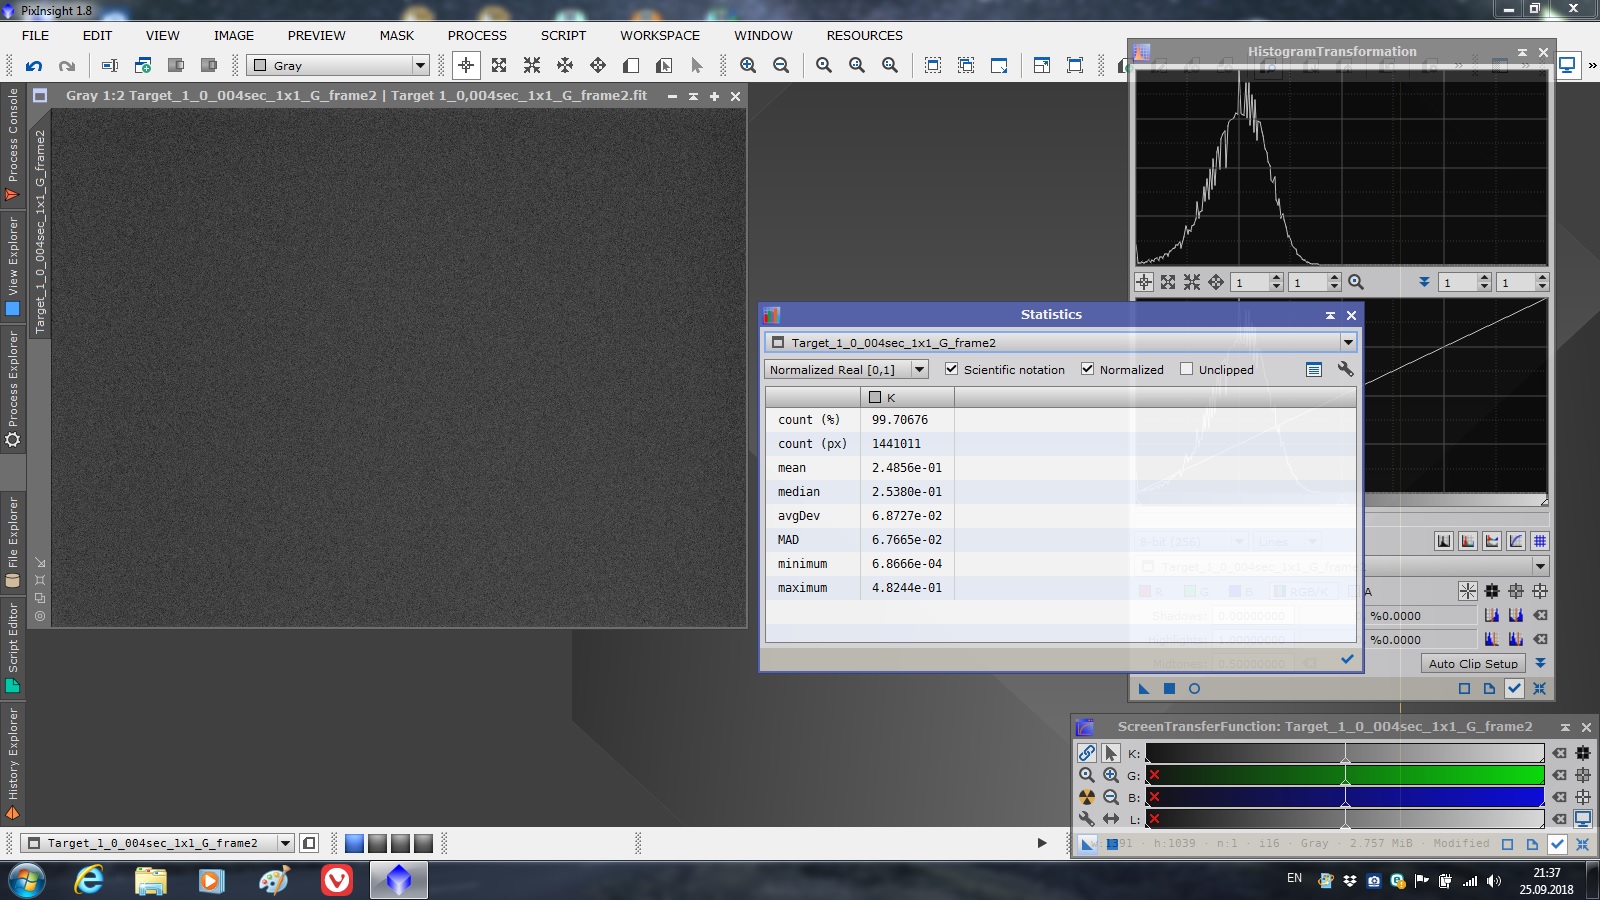This screenshot has width=1600, height=900.
Task: Toggle Track View checkmark in ScreenTransferFunction
Action: (1557, 844)
